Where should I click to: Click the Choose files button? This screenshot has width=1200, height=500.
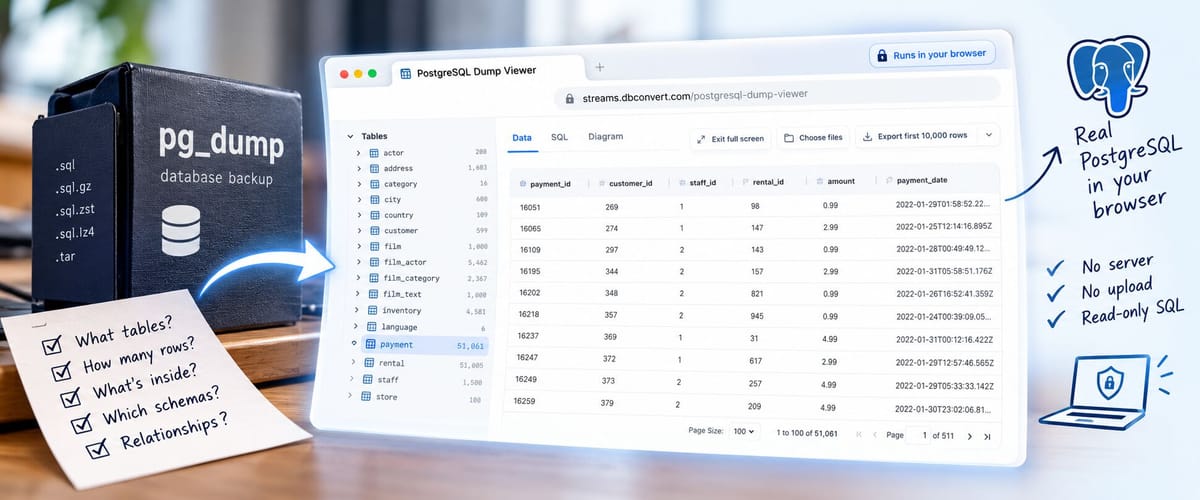[813, 137]
